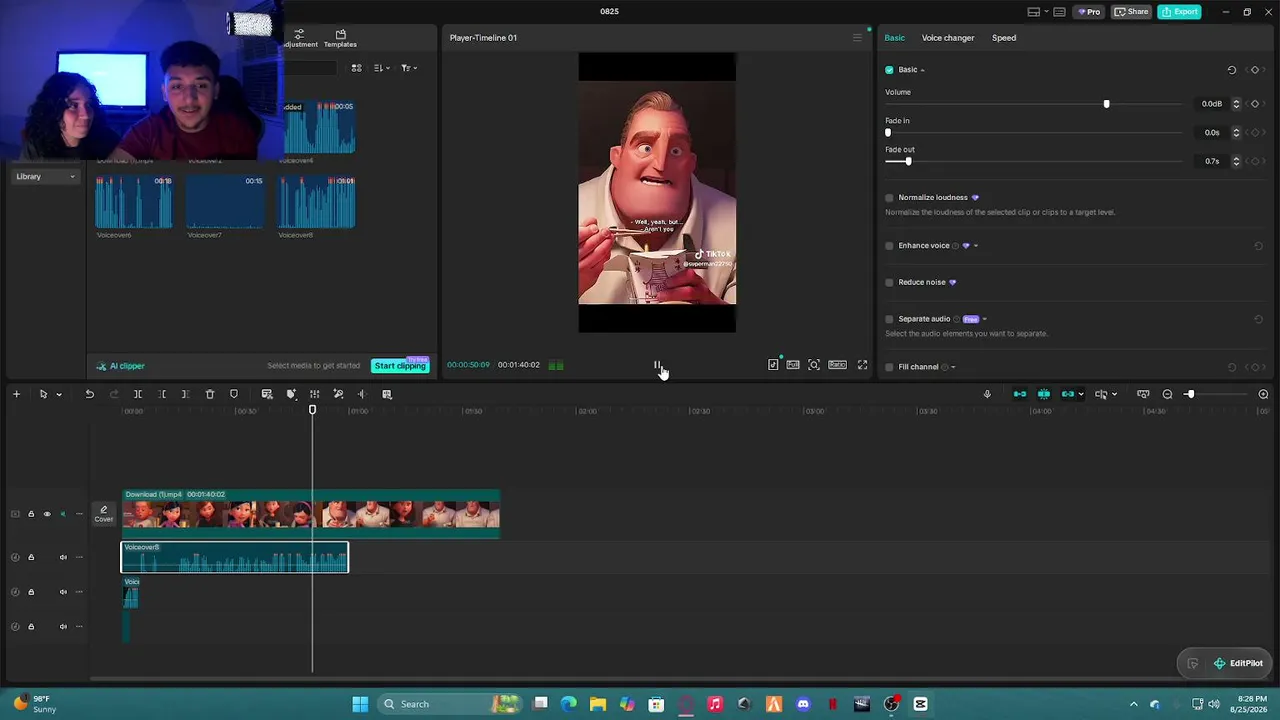Reset the Basic audio settings
1280x720 pixels.
pos(1232,70)
